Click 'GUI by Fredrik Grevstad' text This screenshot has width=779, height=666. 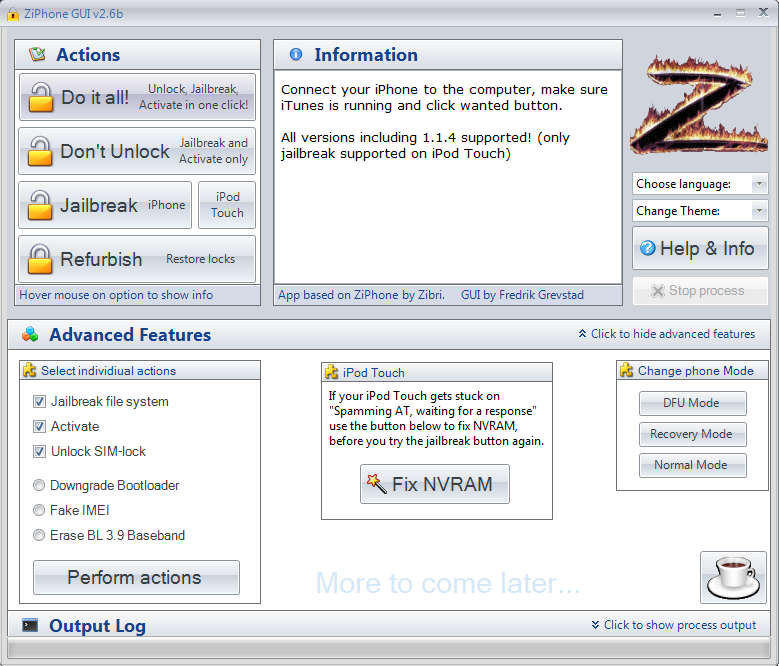coord(522,295)
